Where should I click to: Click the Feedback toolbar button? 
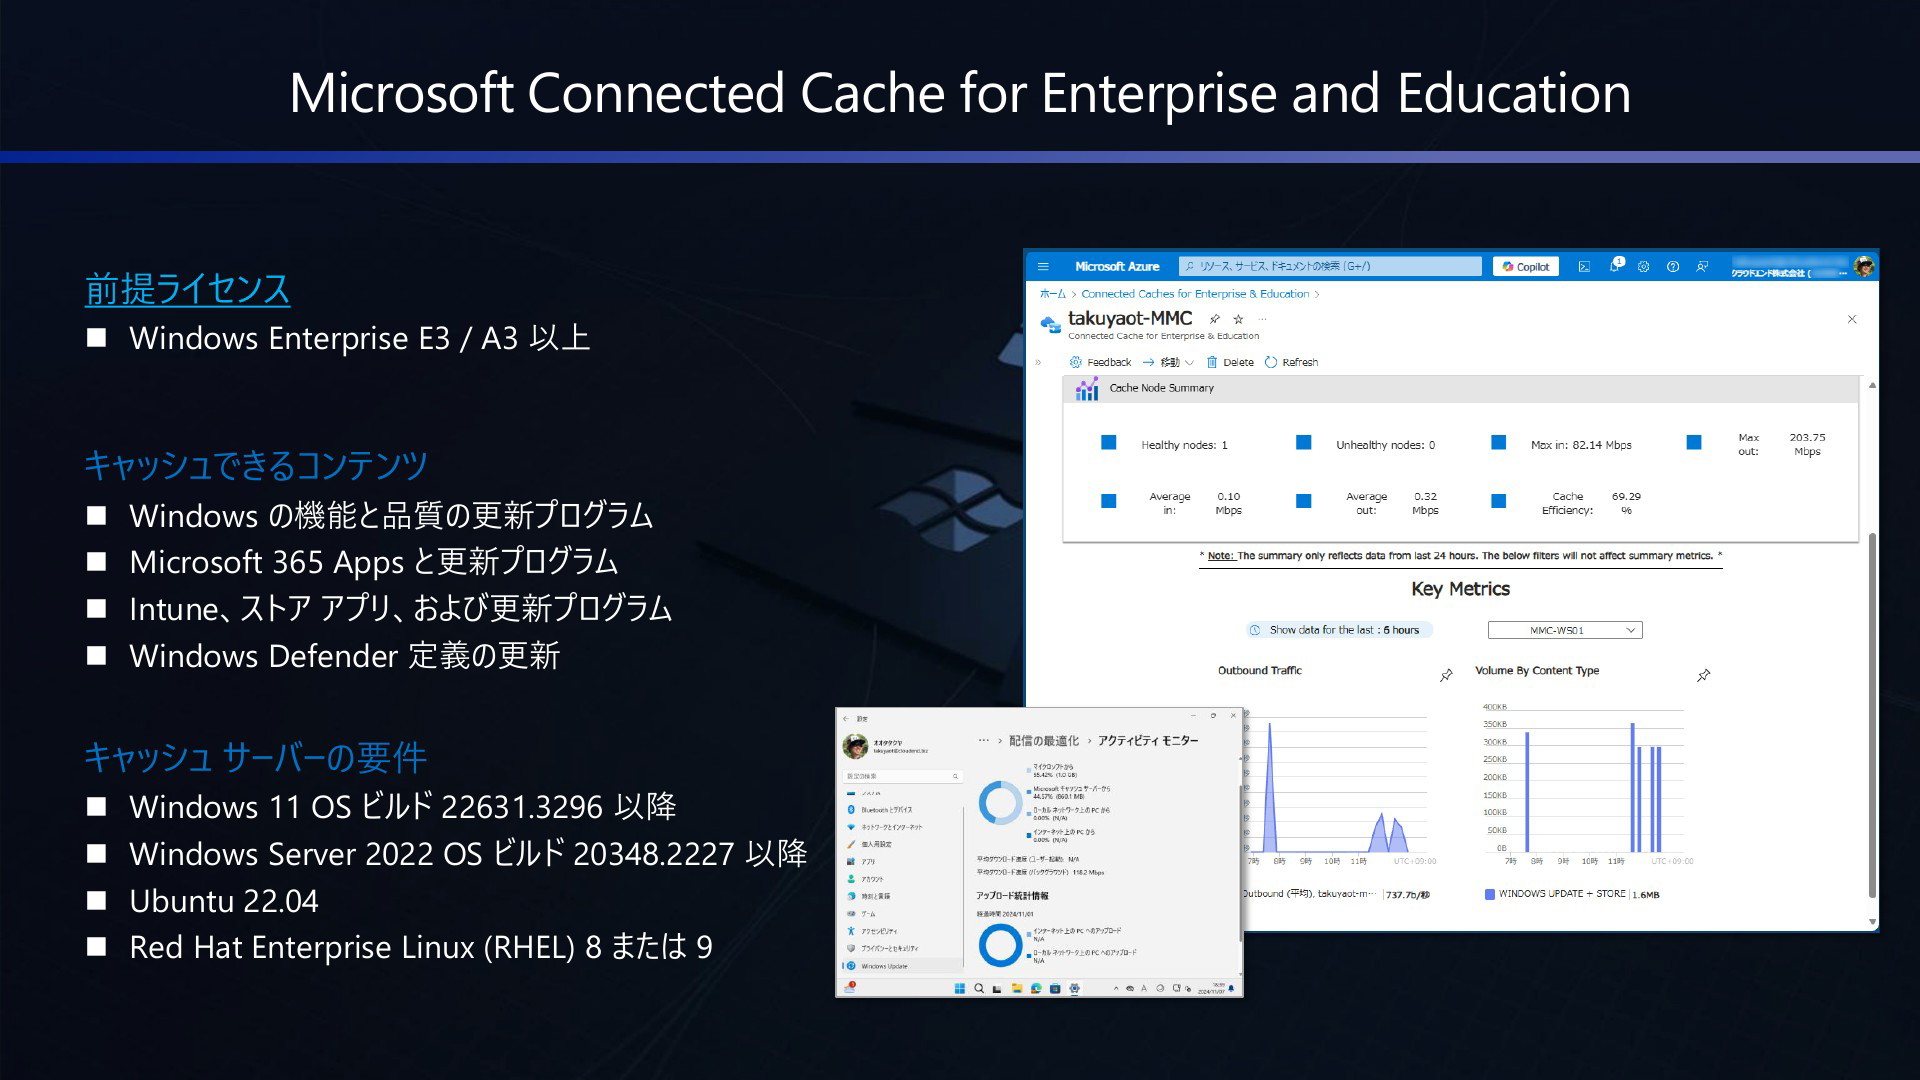point(1100,362)
